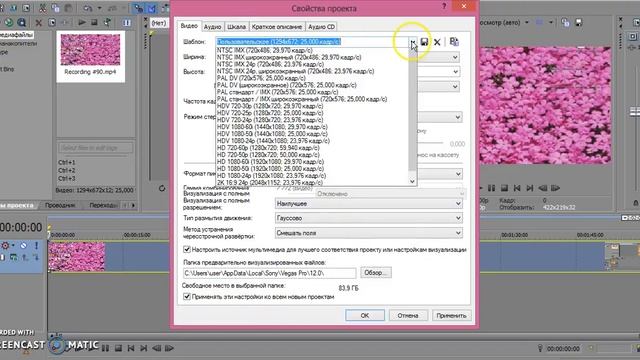Viewport: 640px width, 360px height.
Task: Click the Применить button
Action: click(451, 316)
